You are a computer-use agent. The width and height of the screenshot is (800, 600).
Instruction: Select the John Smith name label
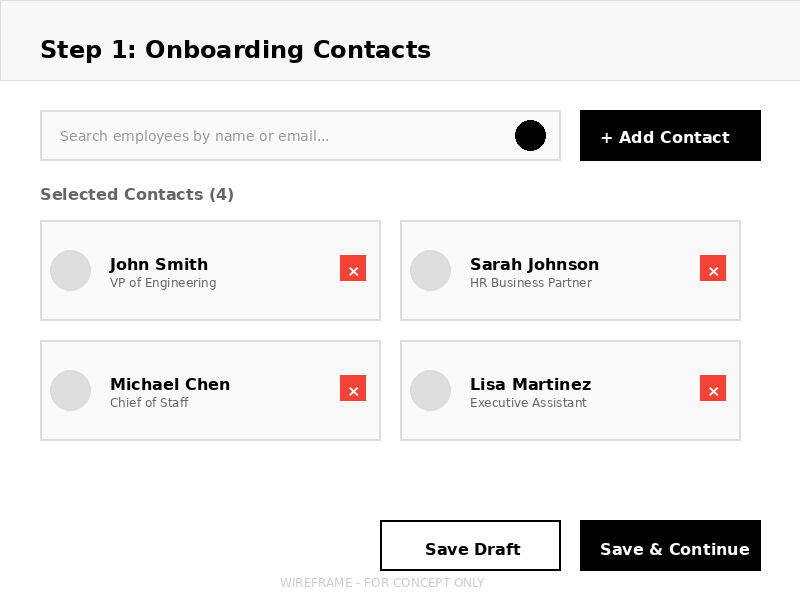(x=159, y=265)
